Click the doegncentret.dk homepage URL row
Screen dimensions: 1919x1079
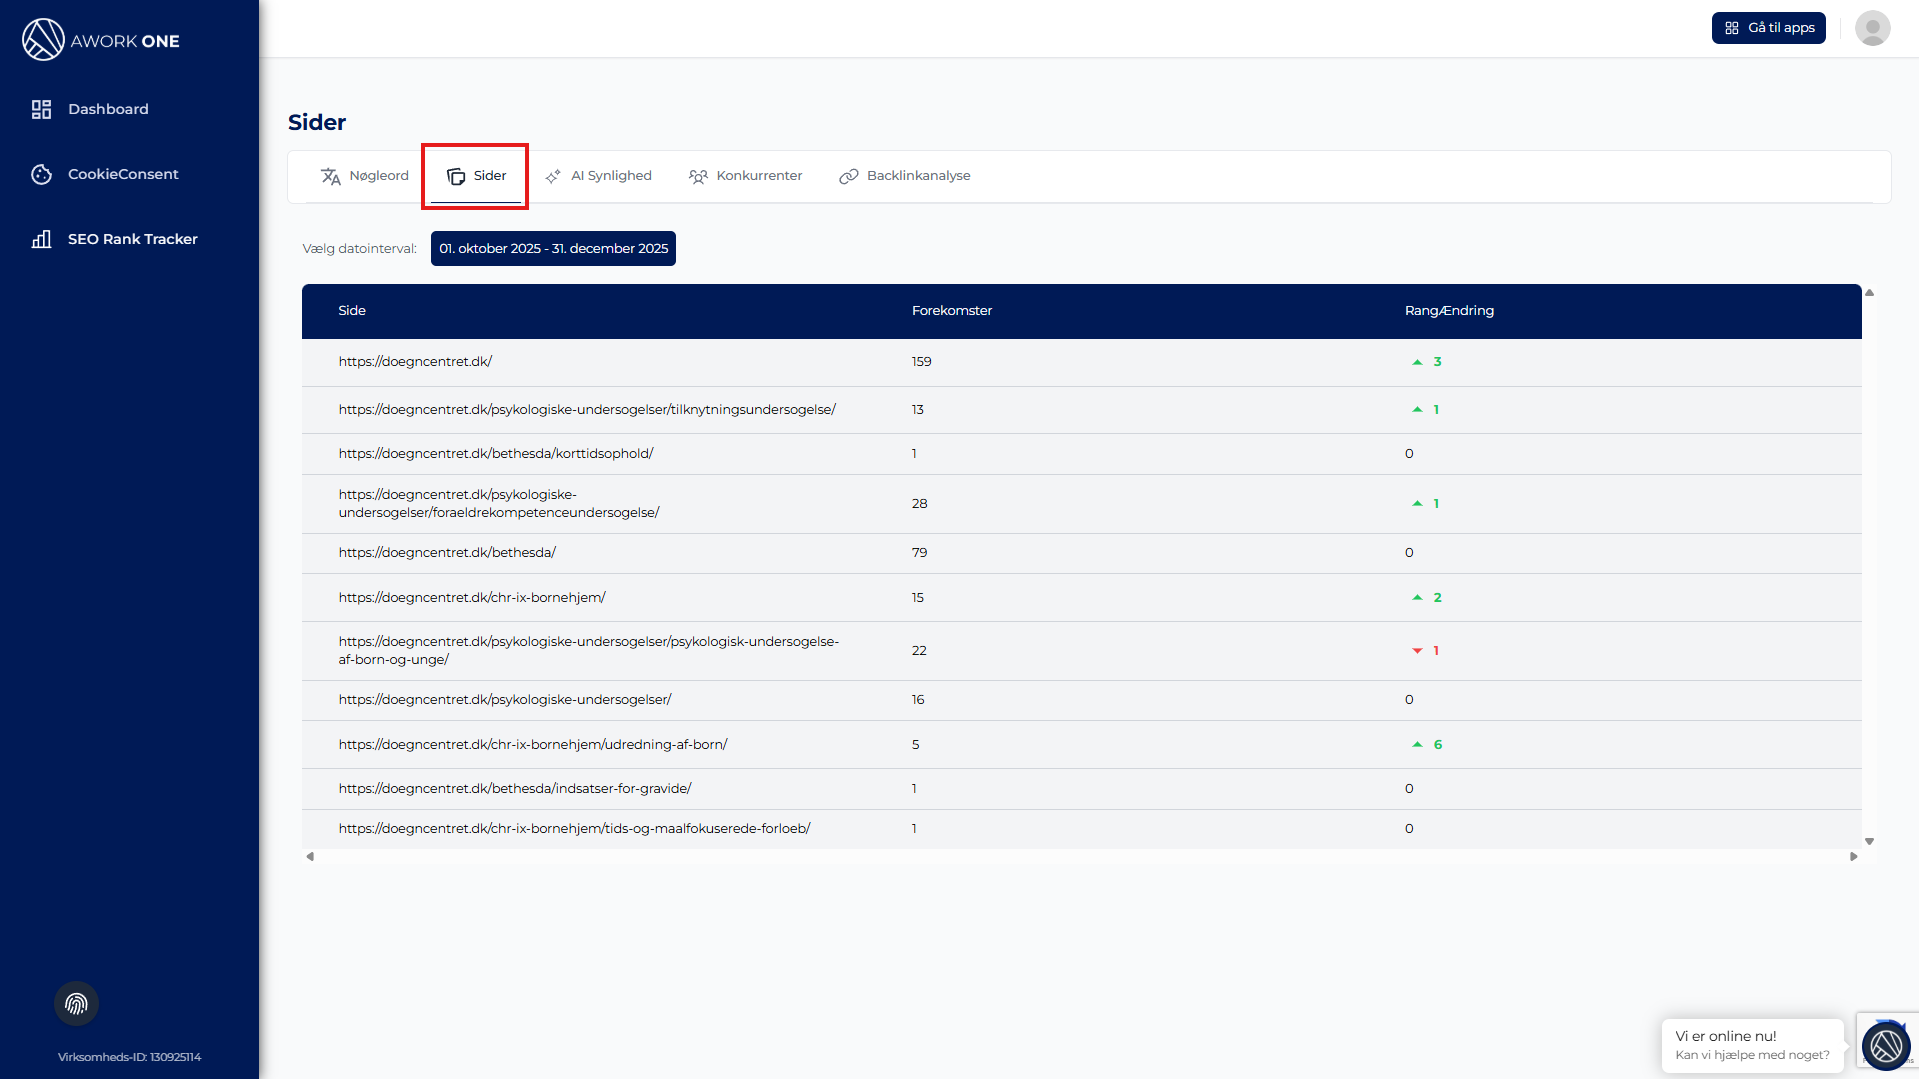pos(415,362)
